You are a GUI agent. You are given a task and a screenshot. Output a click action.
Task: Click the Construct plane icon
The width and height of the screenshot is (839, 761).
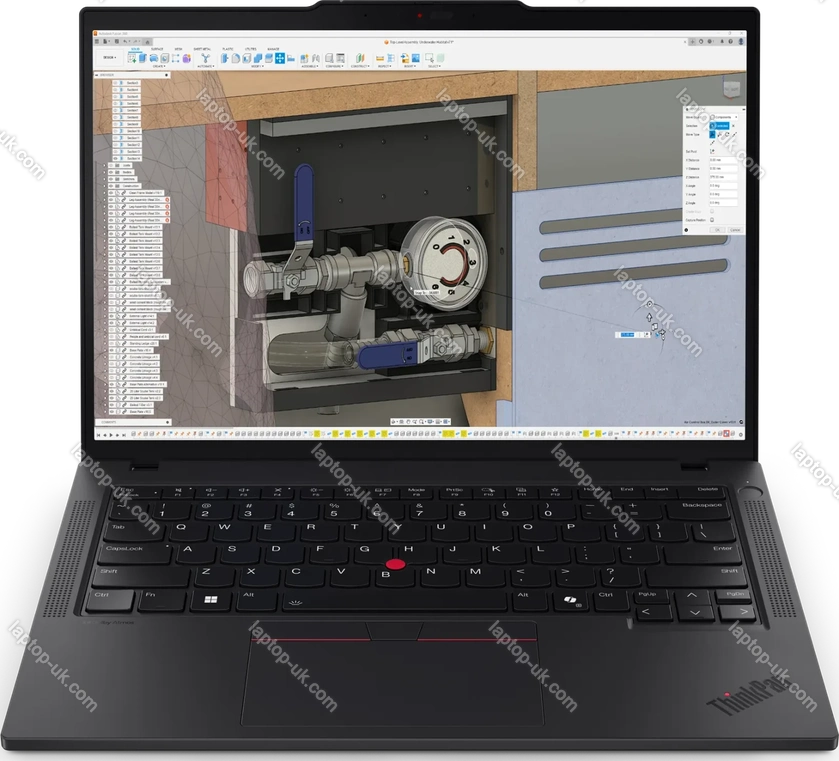(362, 58)
